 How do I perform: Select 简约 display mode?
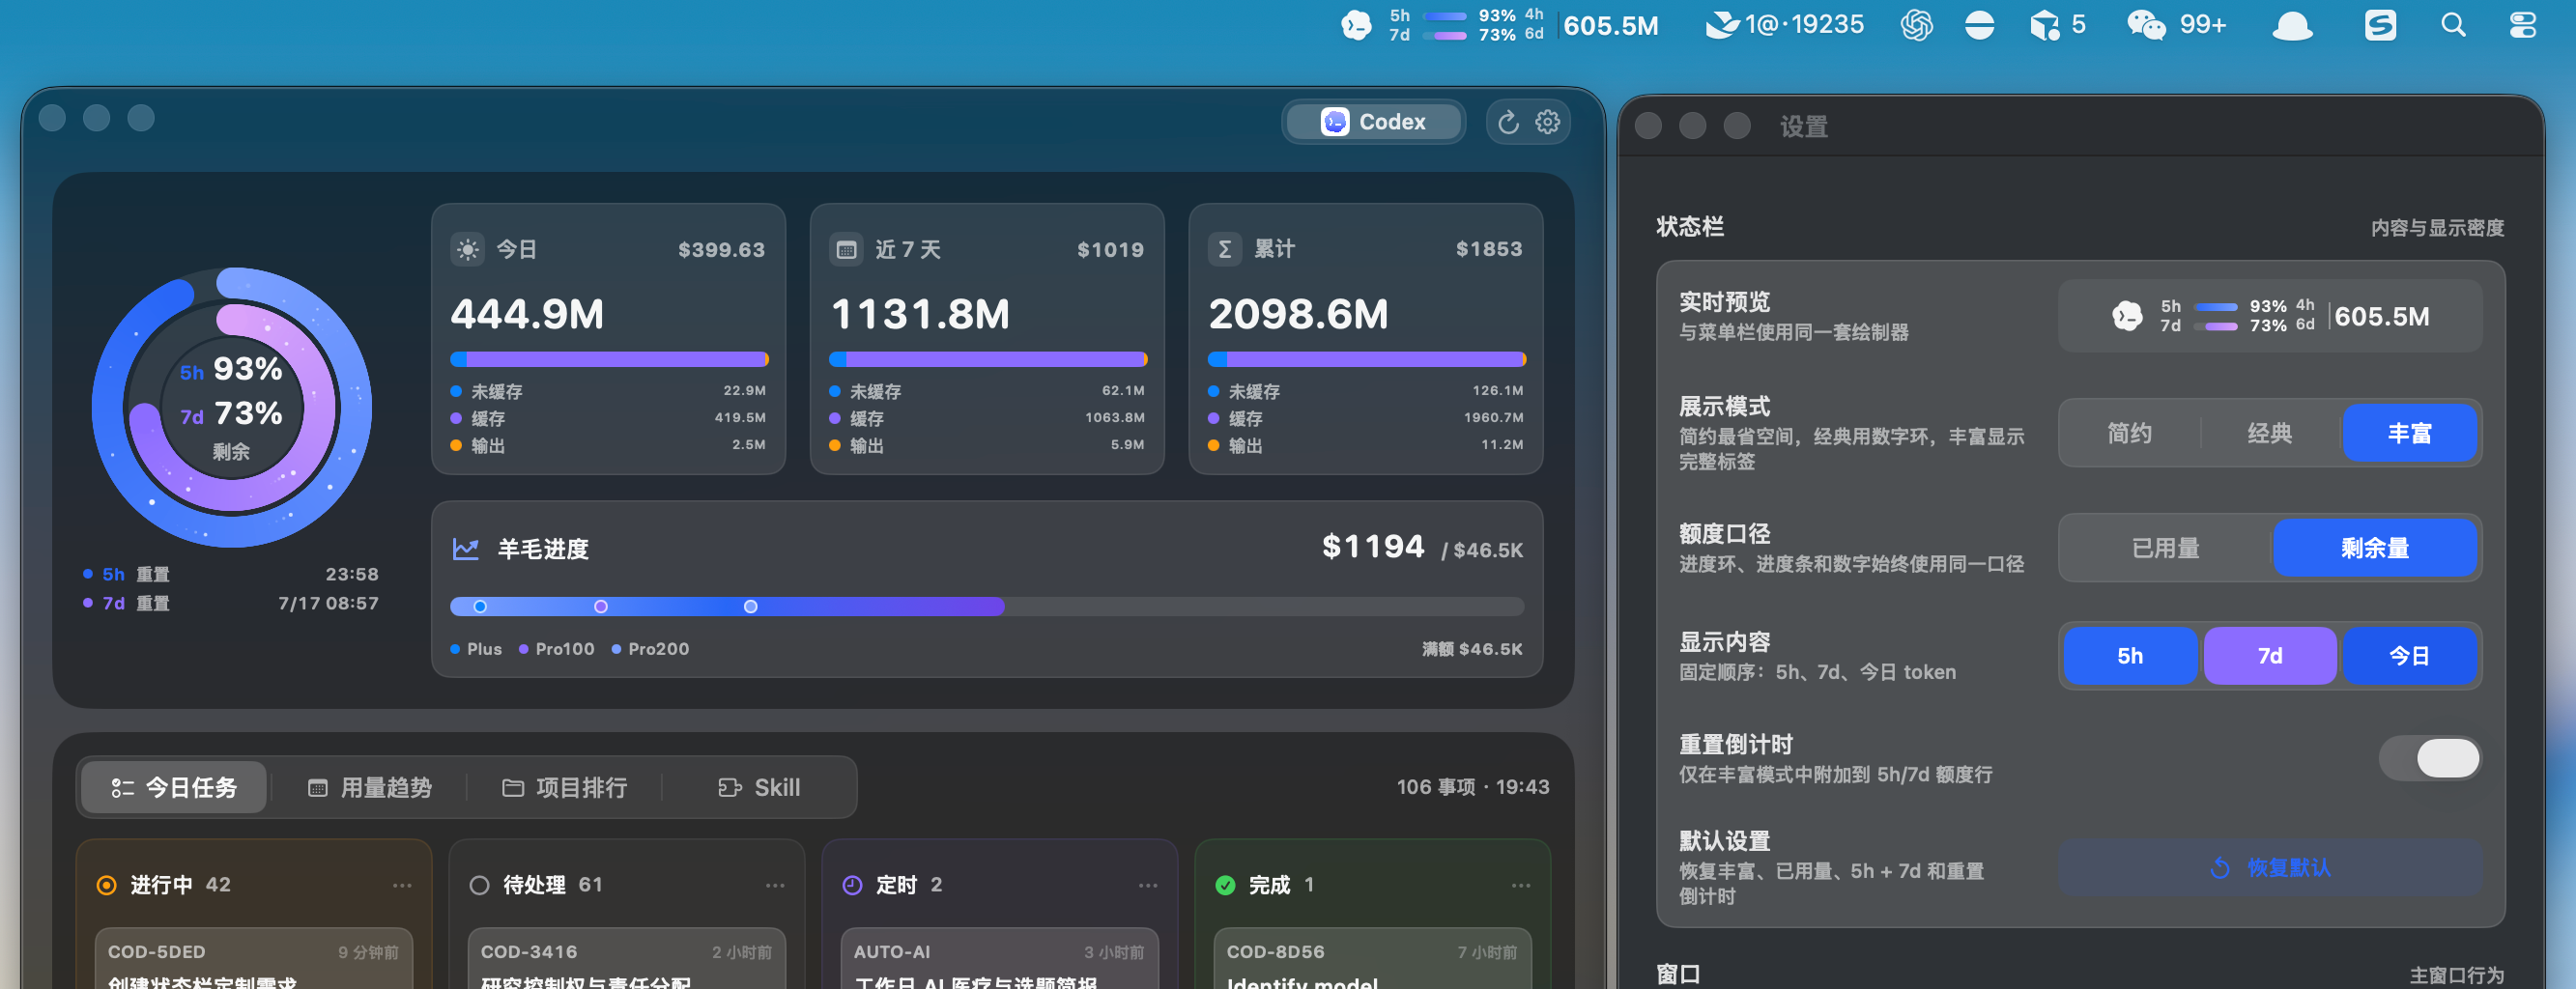click(2129, 433)
